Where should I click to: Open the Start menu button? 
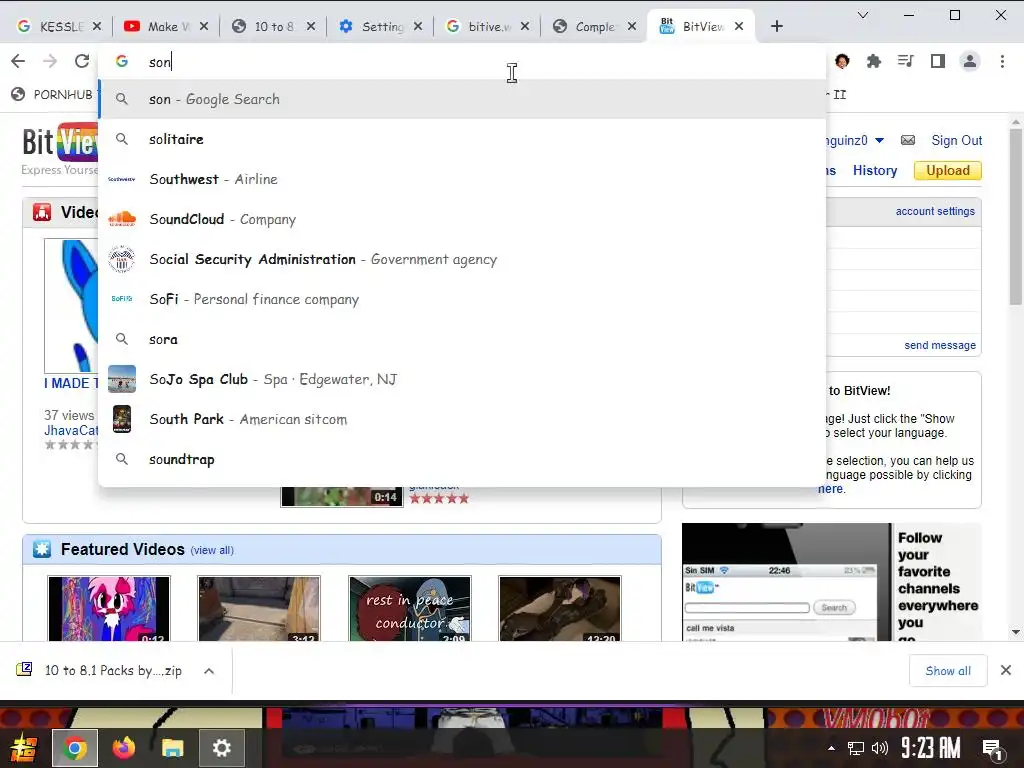pyautogui.click(x=24, y=748)
